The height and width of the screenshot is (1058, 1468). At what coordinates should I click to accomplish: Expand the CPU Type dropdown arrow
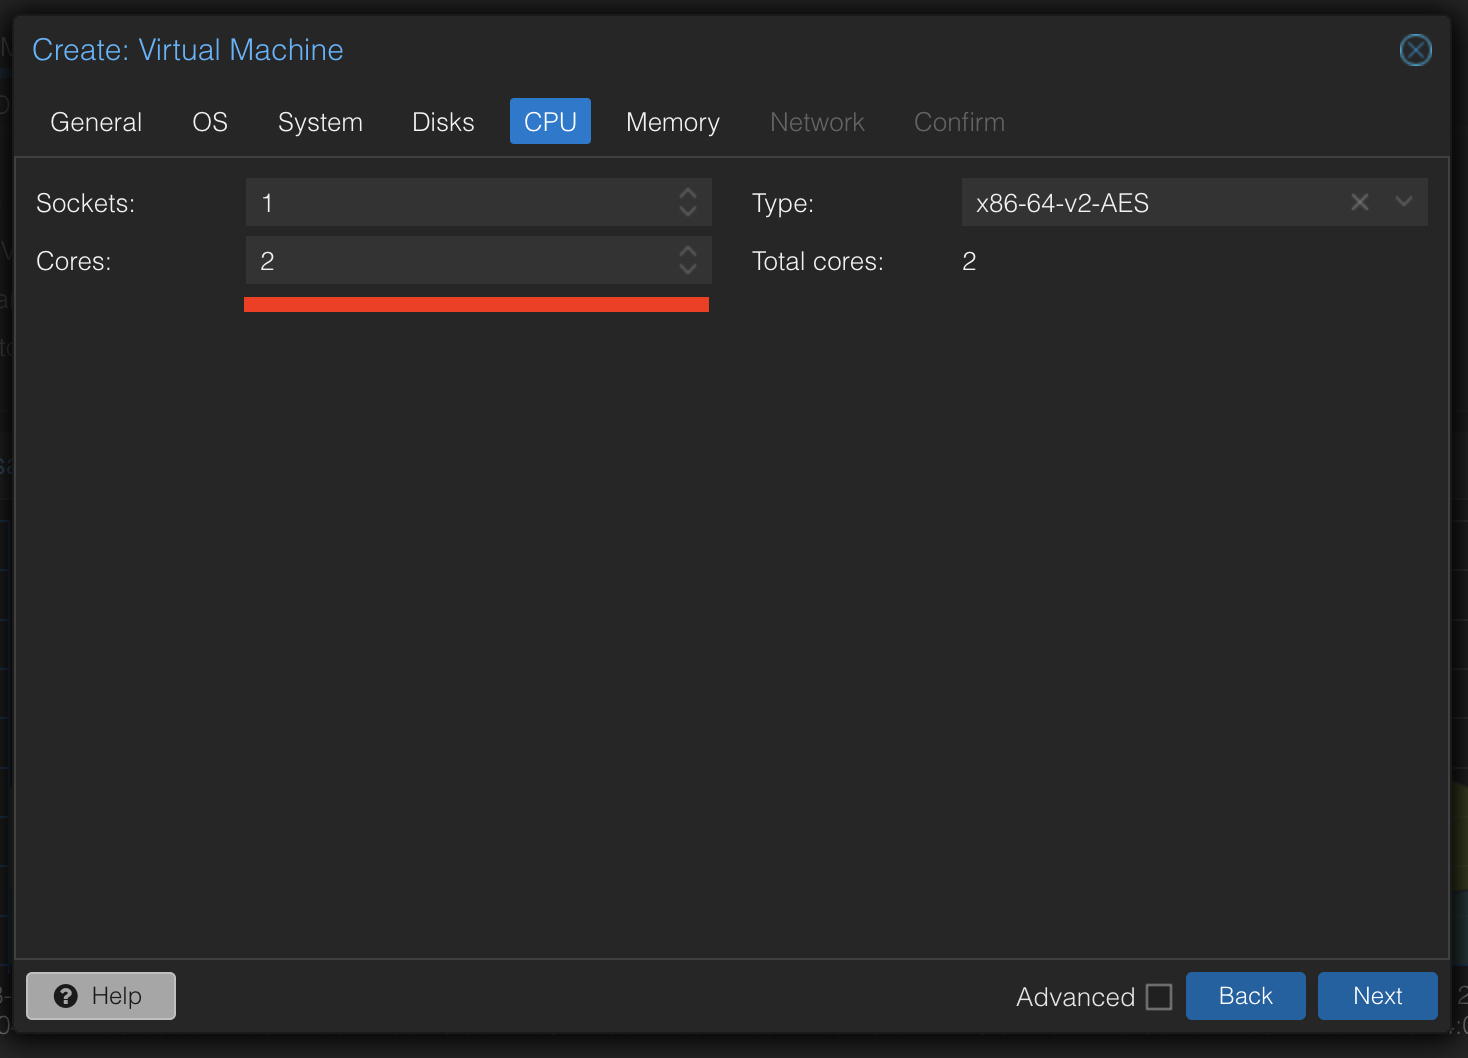point(1404,202)
